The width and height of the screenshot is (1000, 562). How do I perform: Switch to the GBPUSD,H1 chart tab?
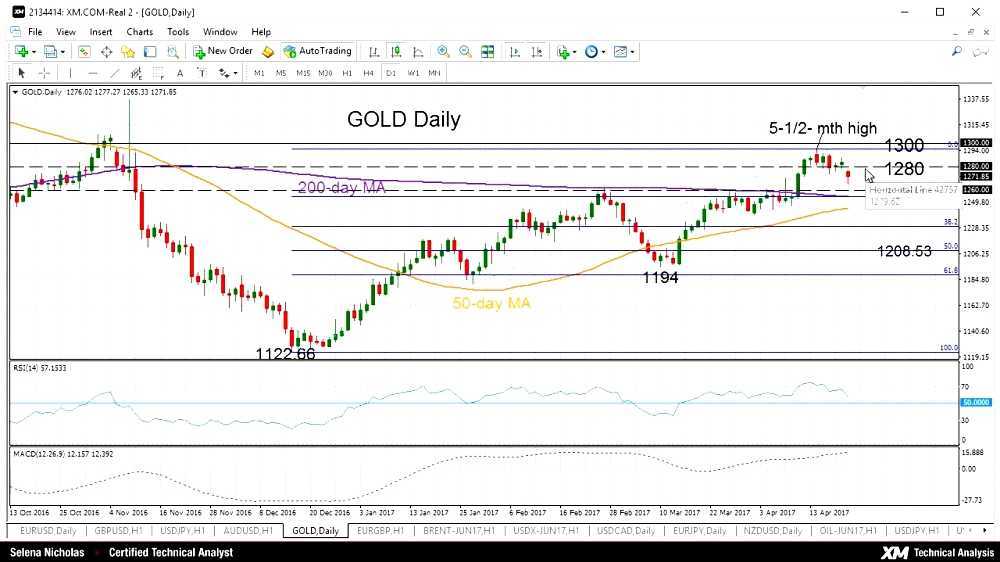tap(118, 531)
